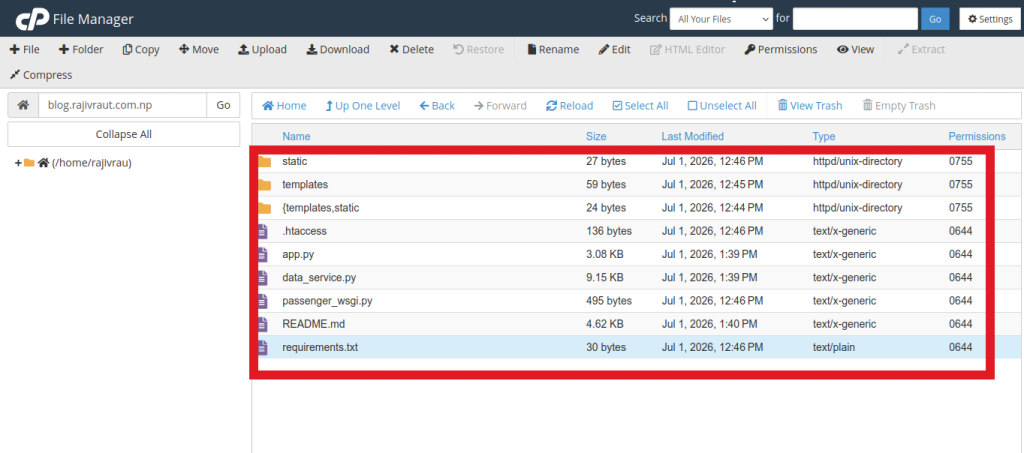The height and width of the screenshot is (453, 1024).
Task: Click the README.md file icon
Action: (263, 324)
